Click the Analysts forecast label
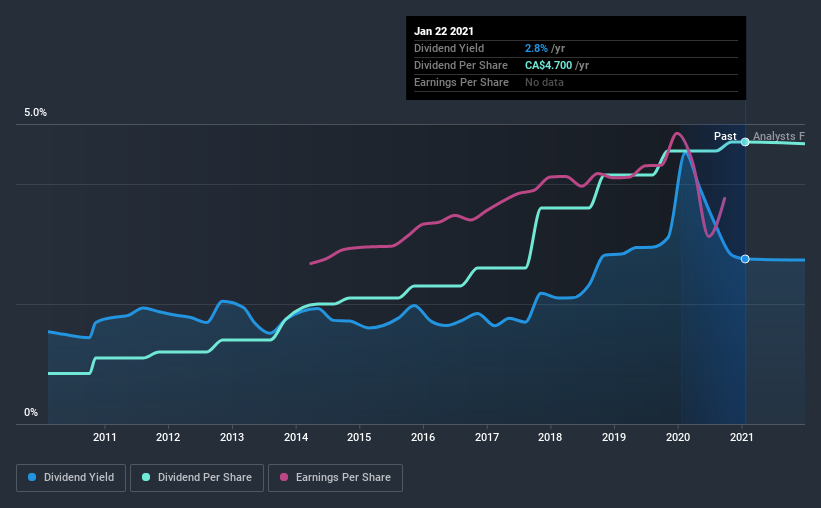 pos(779,136)
